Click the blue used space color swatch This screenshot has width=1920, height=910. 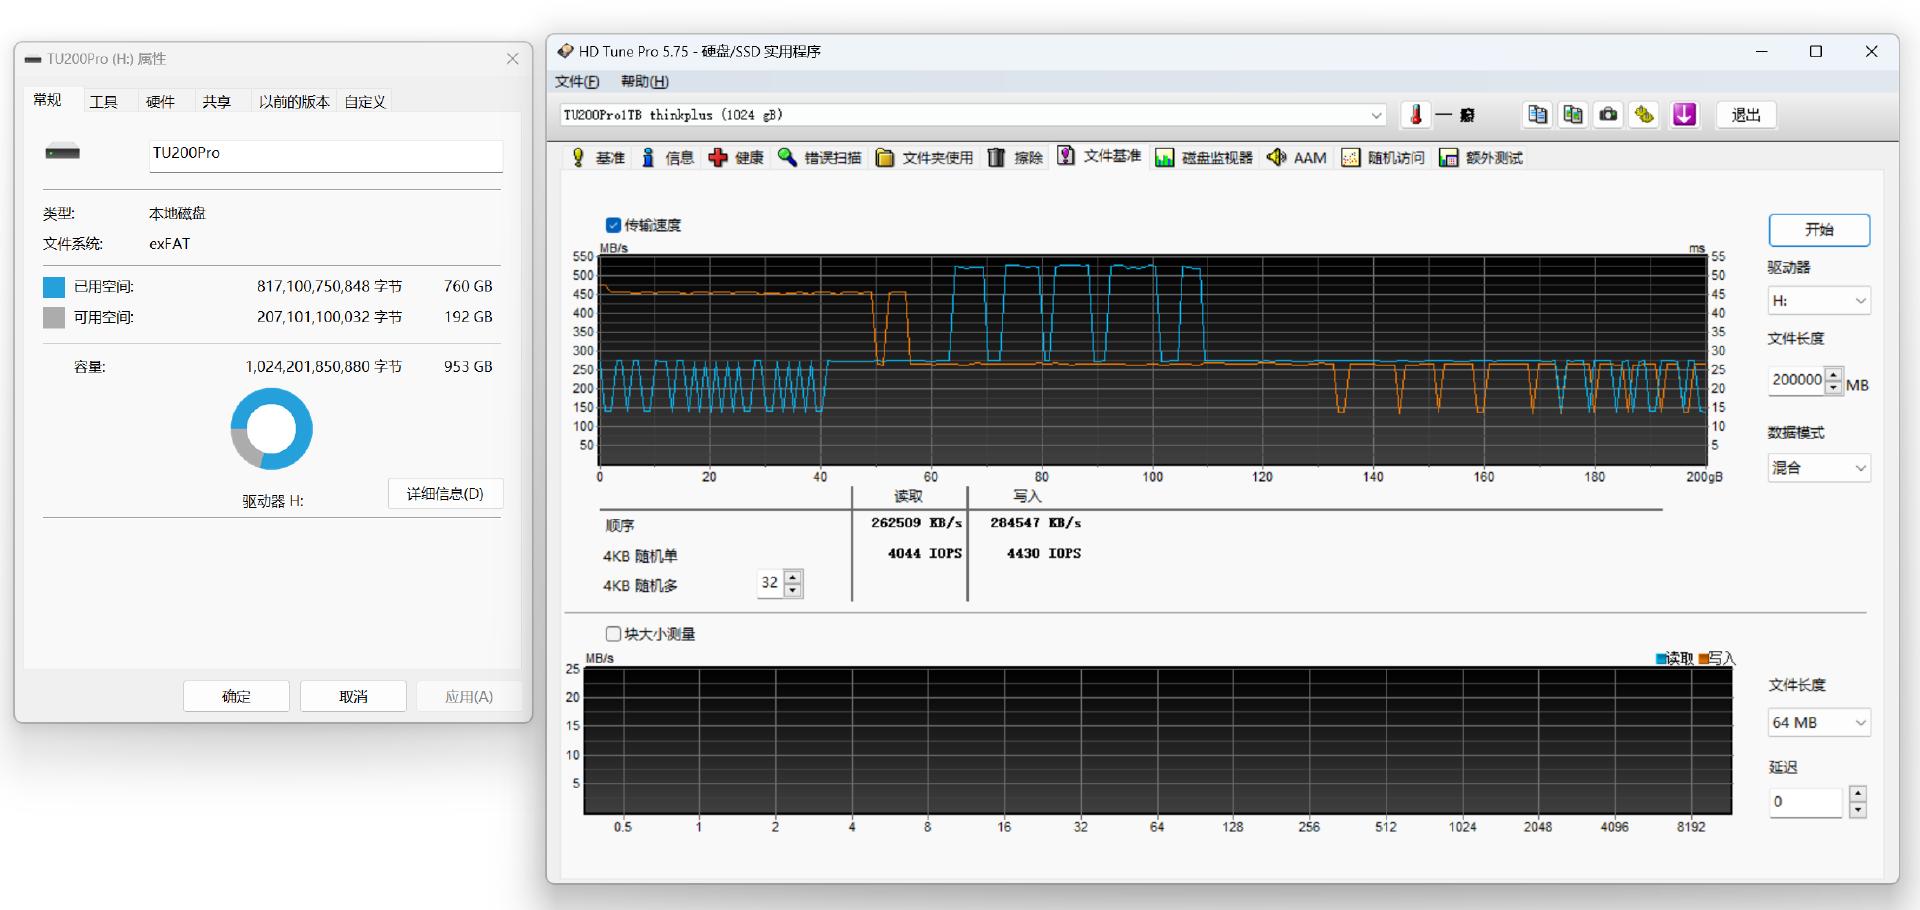[x=54, y=287]
